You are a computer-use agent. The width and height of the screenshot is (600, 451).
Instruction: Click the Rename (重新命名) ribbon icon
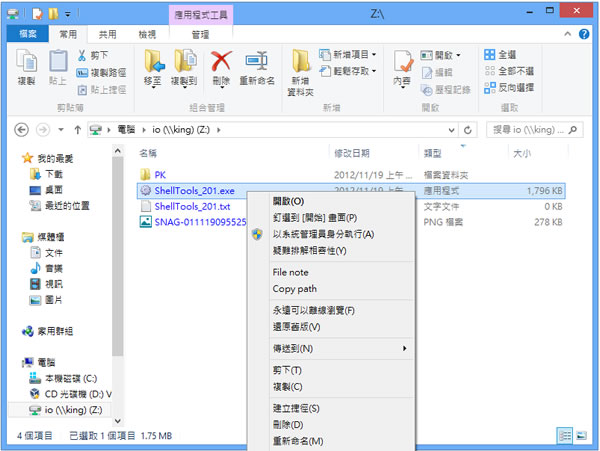pyautogui.click(x=256, y=61)
